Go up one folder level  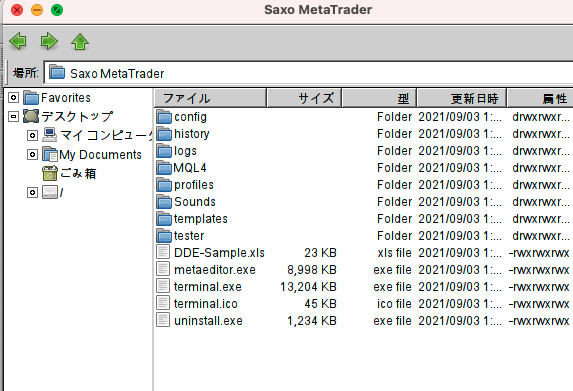(80, 41)
